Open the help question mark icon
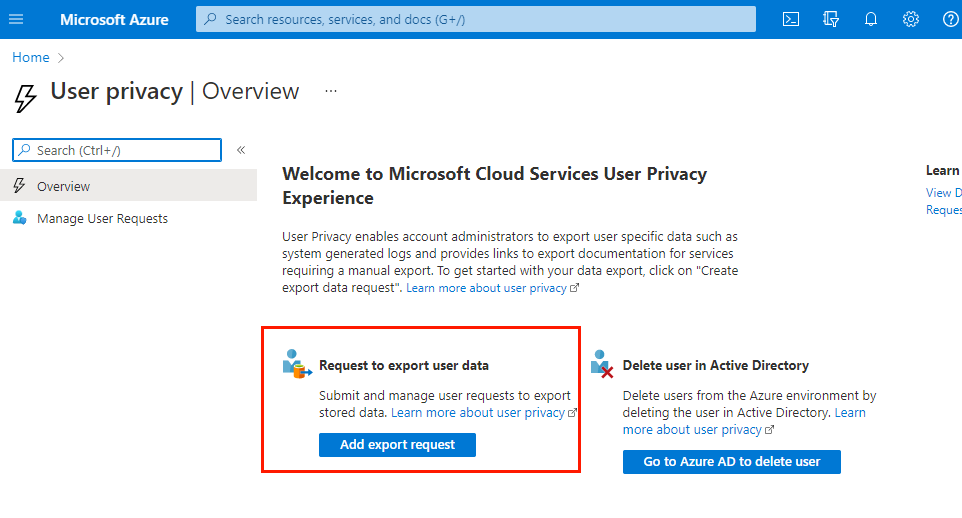 950,19
